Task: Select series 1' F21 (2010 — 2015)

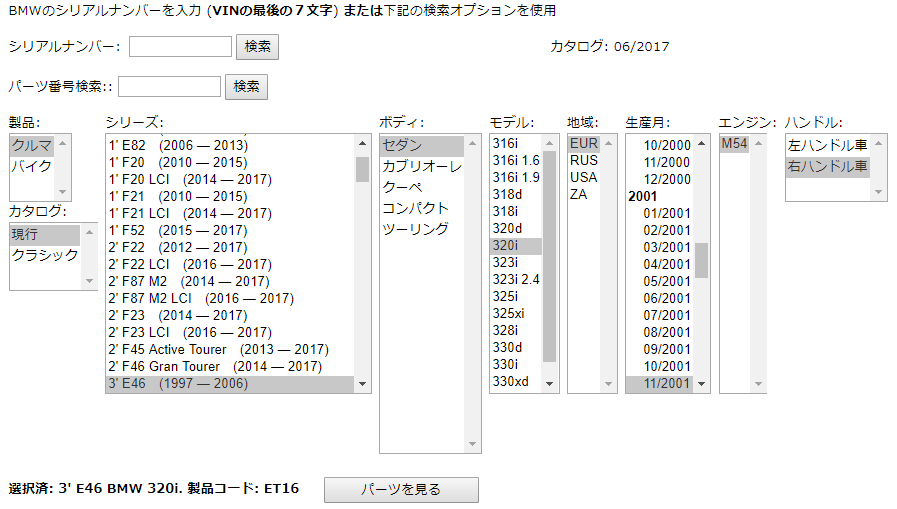Action: 231,196
